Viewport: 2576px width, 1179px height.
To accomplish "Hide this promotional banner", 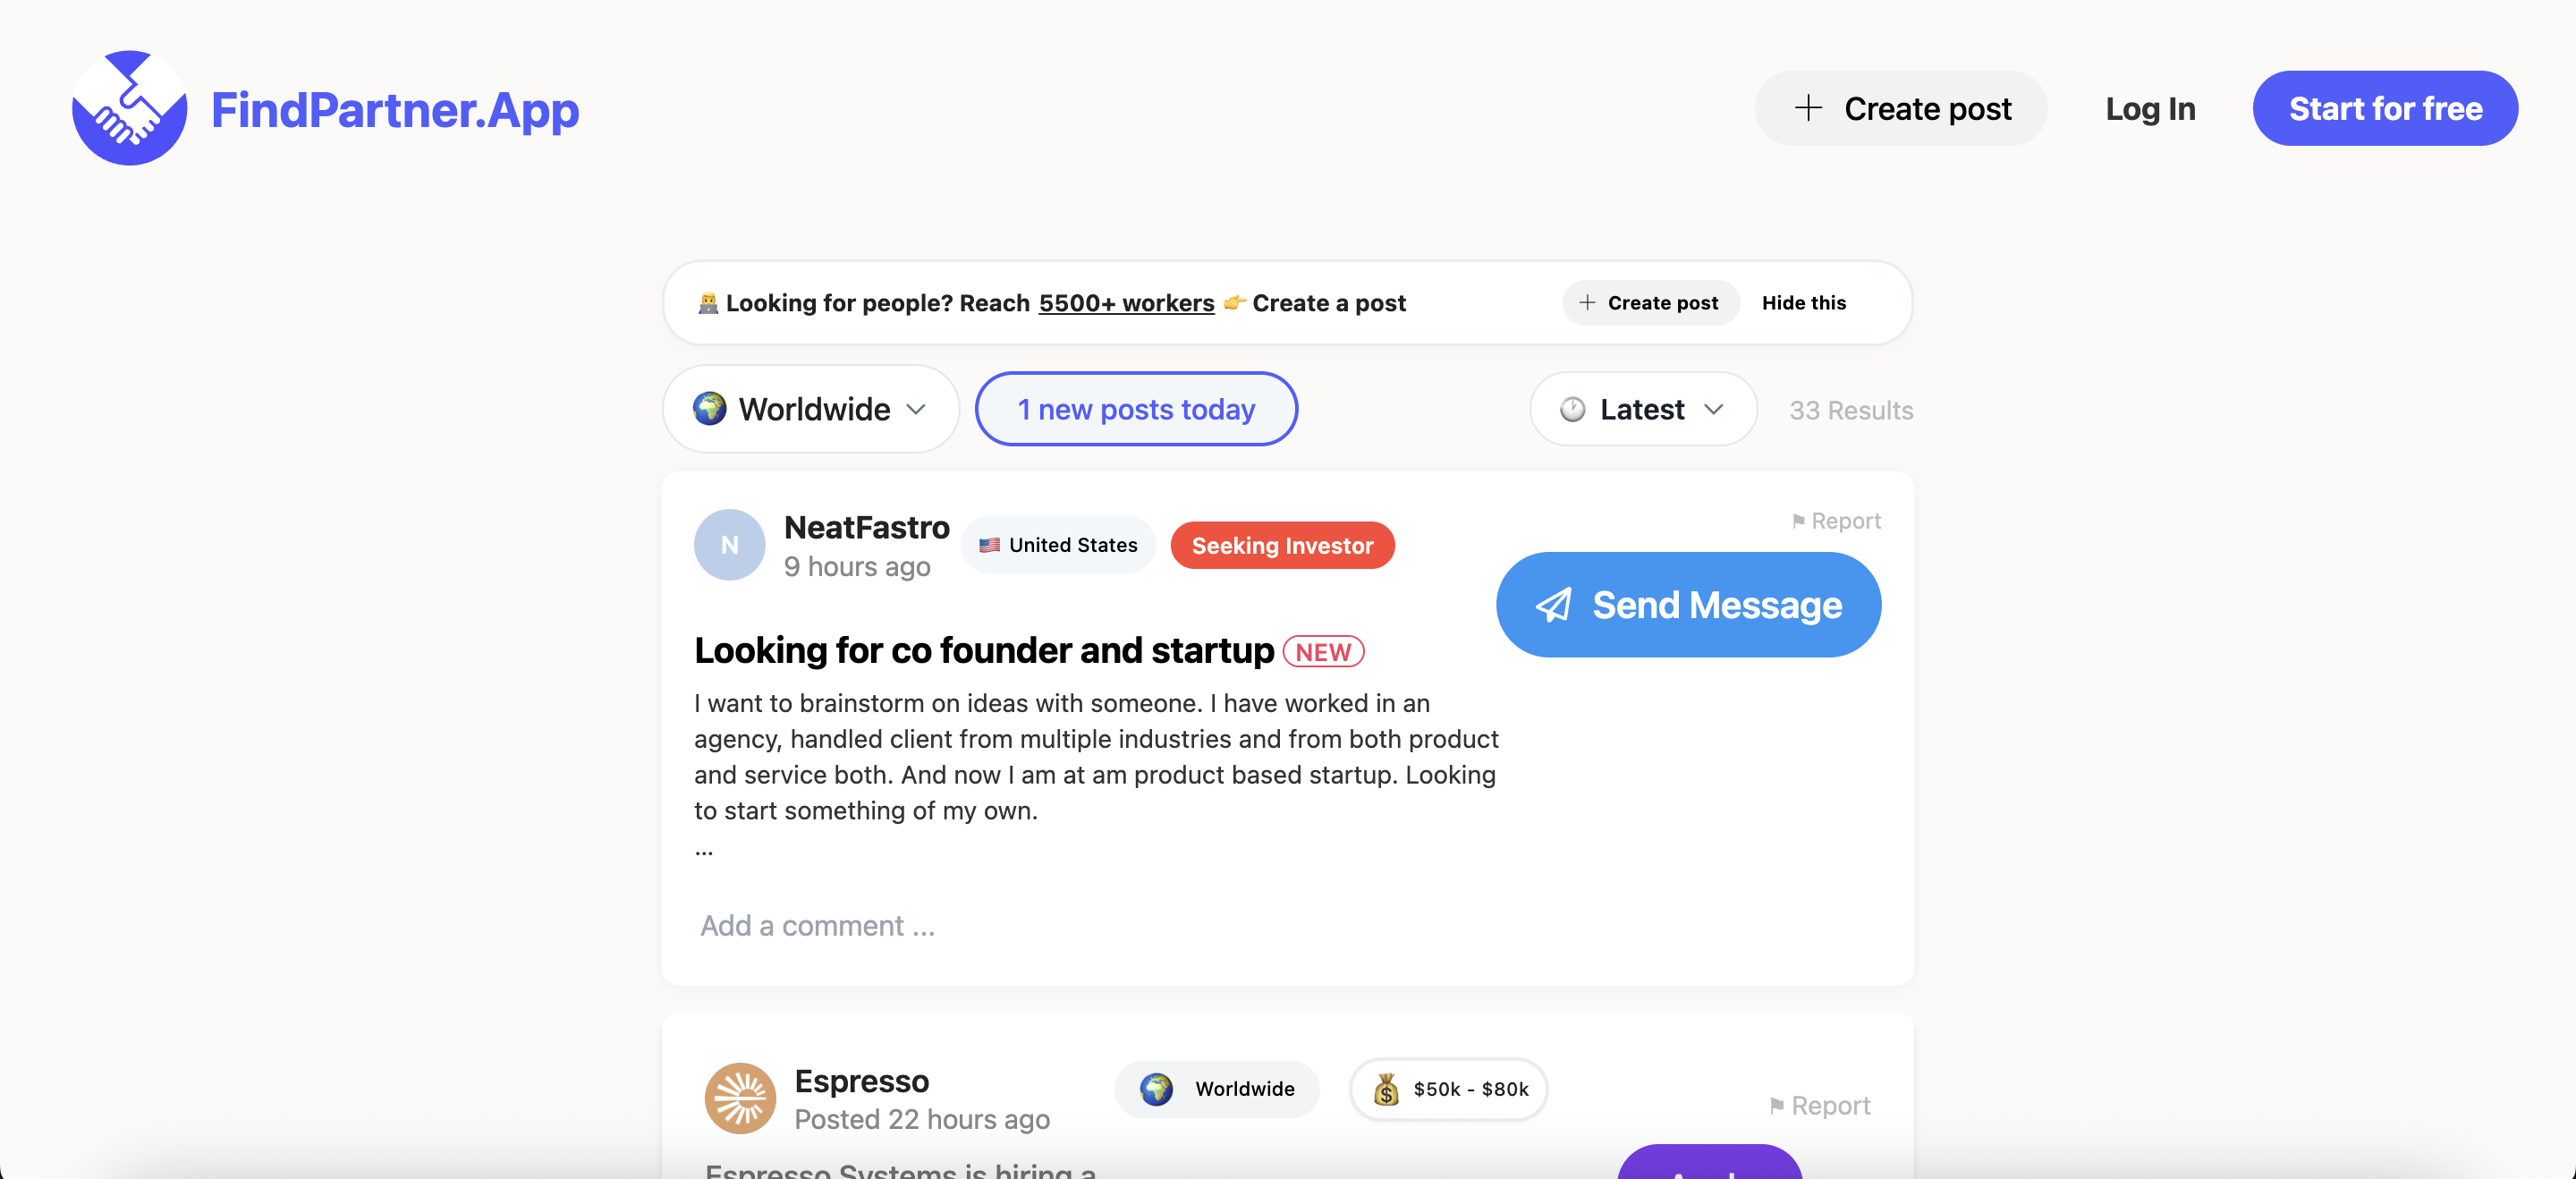I will tap(1804, 303).
